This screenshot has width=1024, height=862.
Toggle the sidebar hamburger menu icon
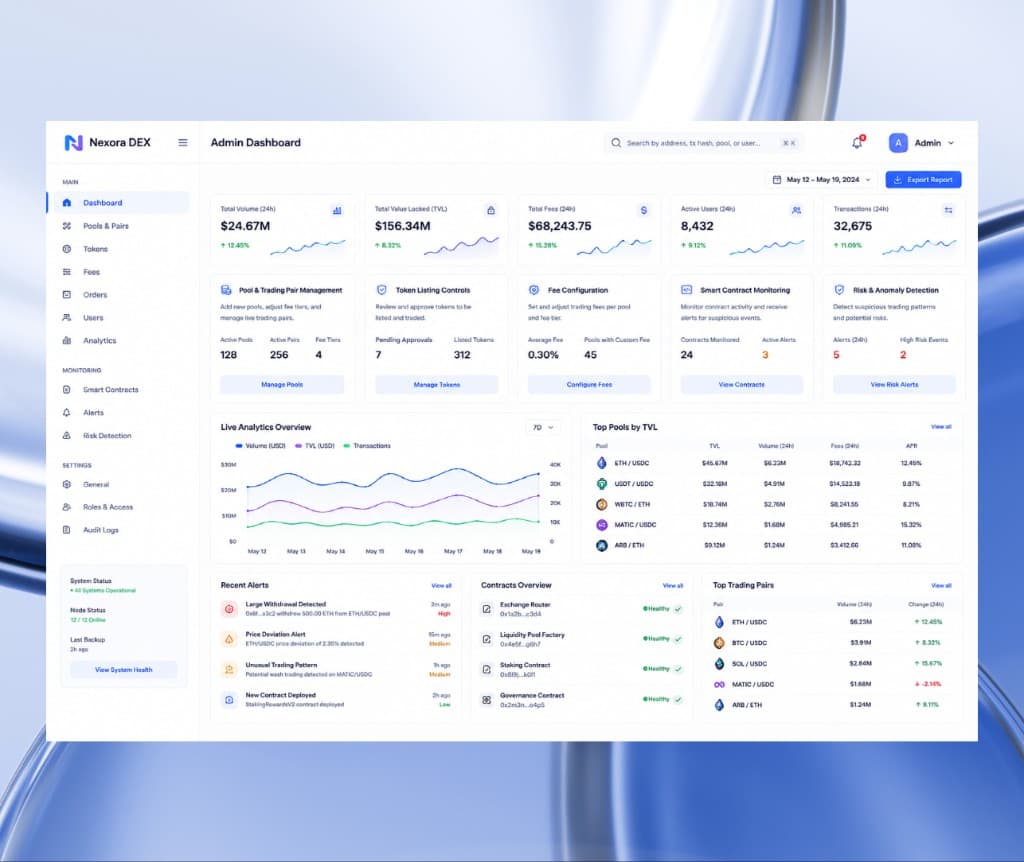183,142
